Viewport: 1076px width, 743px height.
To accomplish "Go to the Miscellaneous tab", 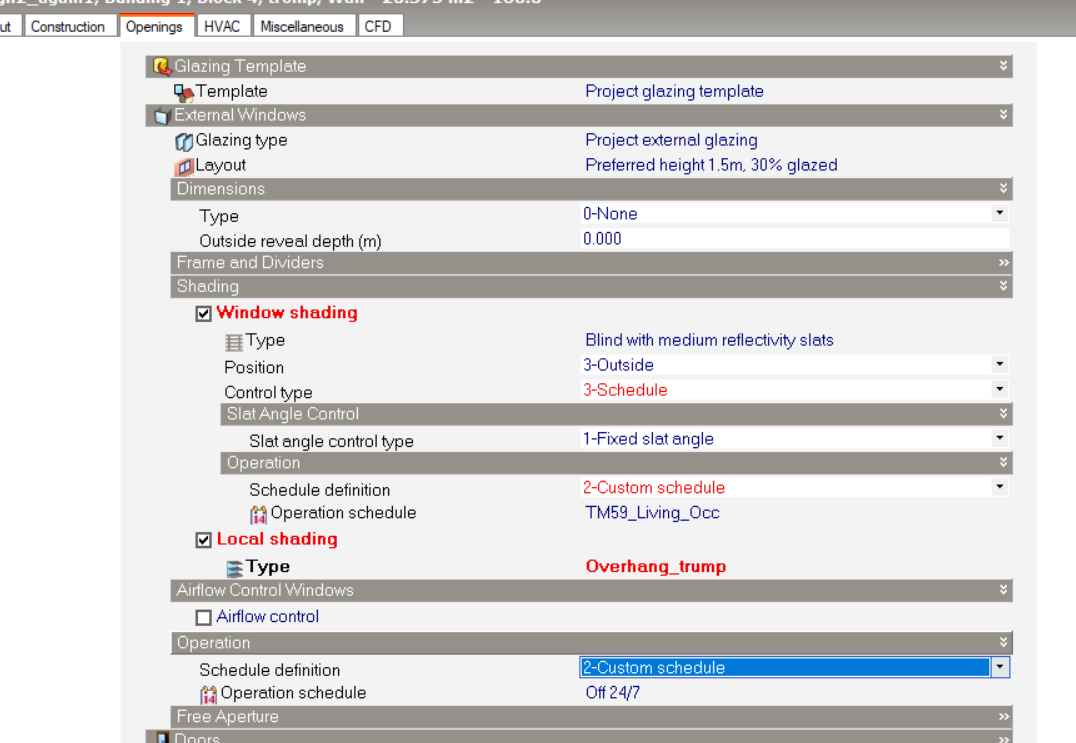I will coord(302,26).
